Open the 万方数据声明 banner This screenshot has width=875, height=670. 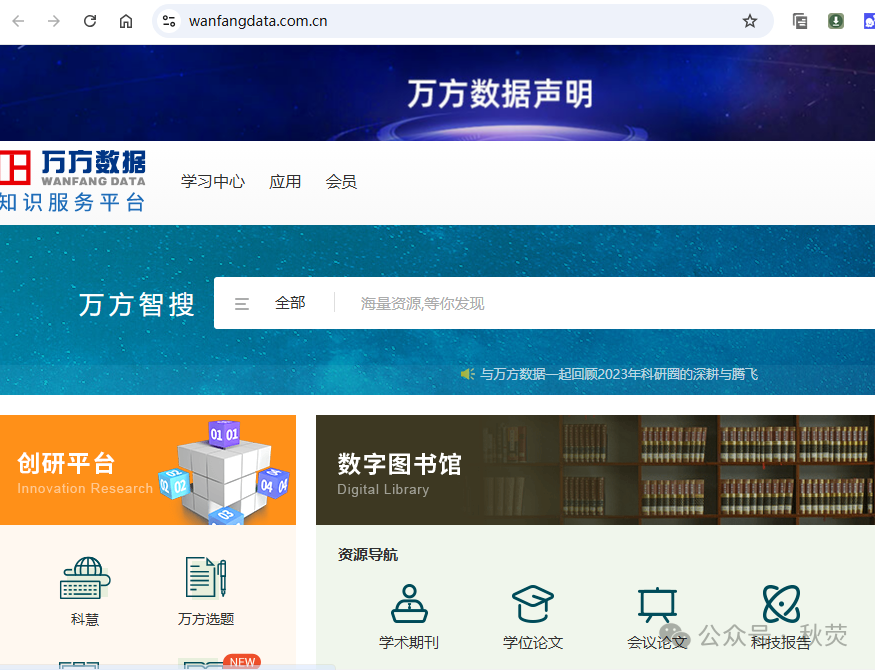[x=438, y=93]
